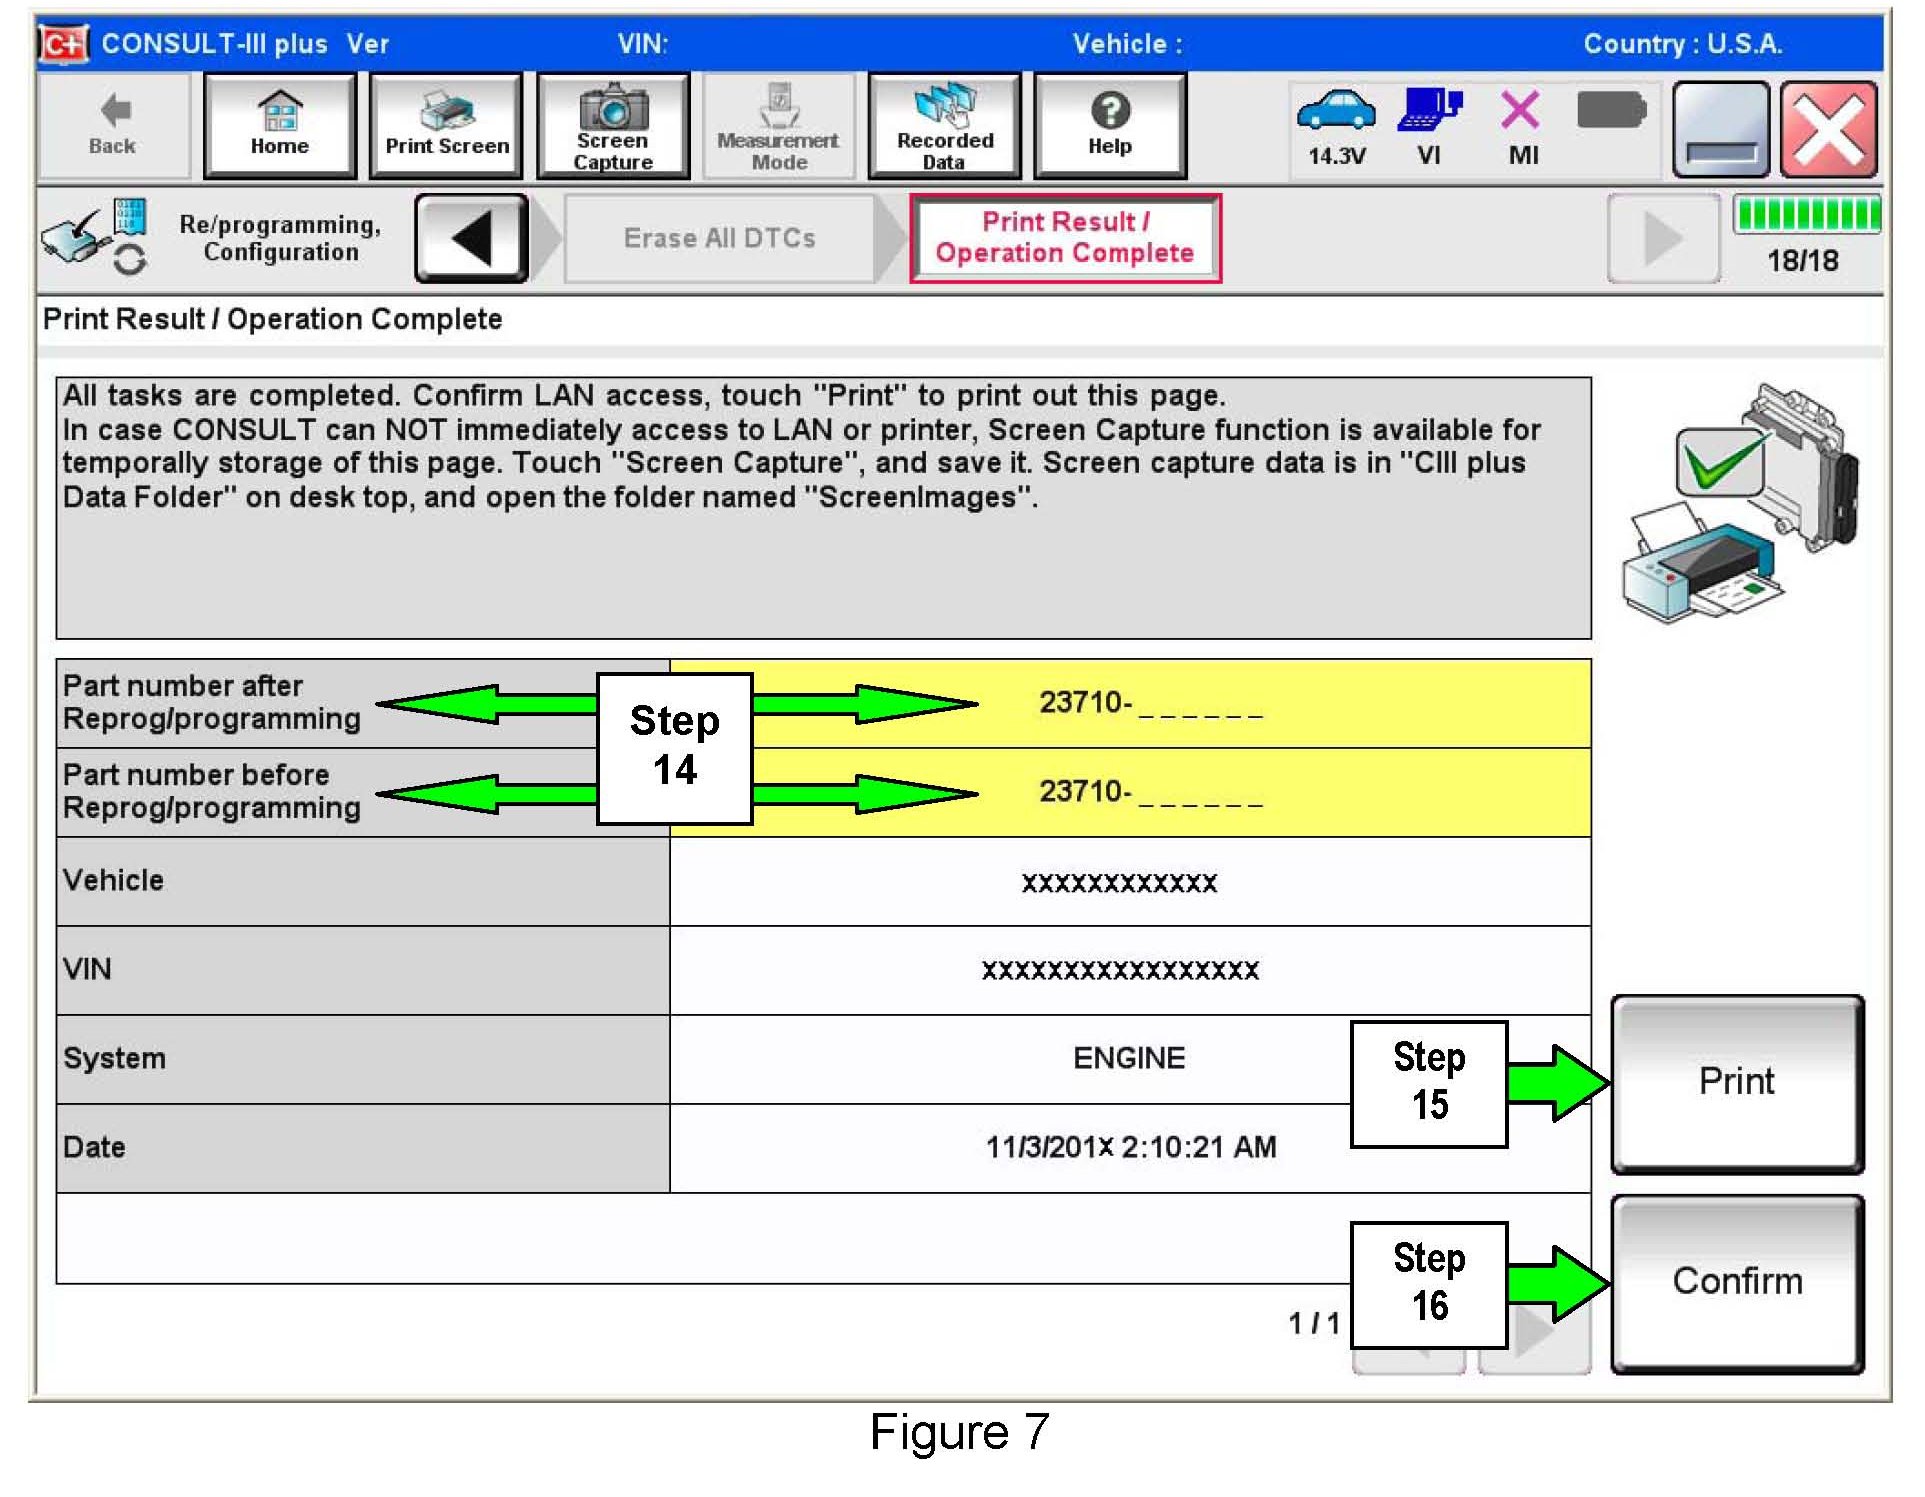Click the part number after reprogramming field
This screenshot has height=1497, width=1925.
coord(1150,703)
